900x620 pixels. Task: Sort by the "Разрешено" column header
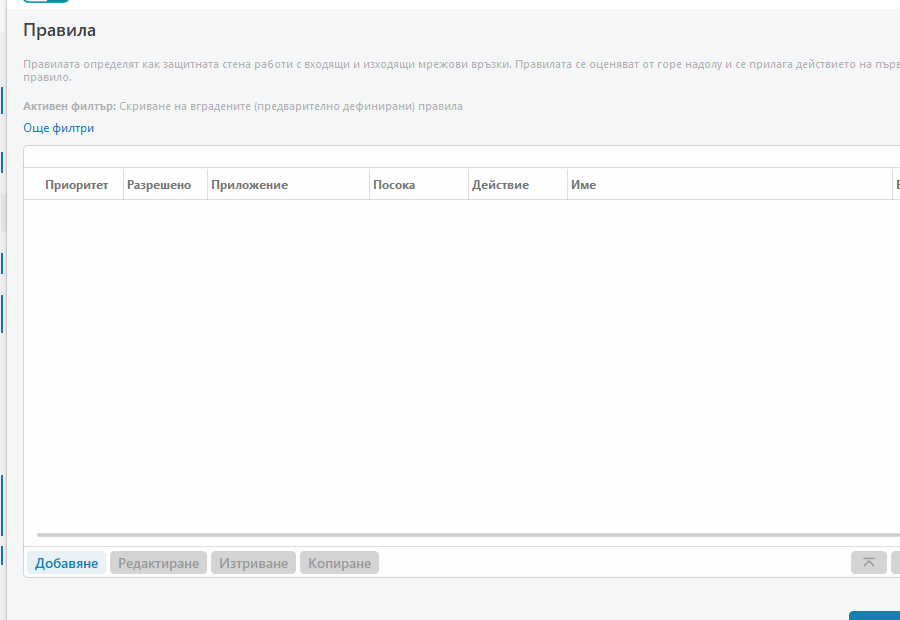coord(159,185)
